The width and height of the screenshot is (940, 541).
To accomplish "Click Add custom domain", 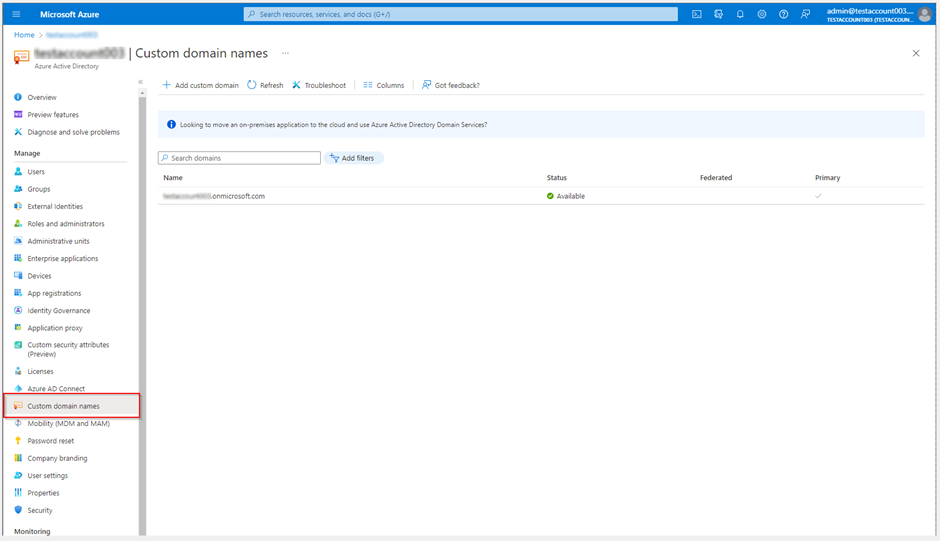I will (200, 85).
